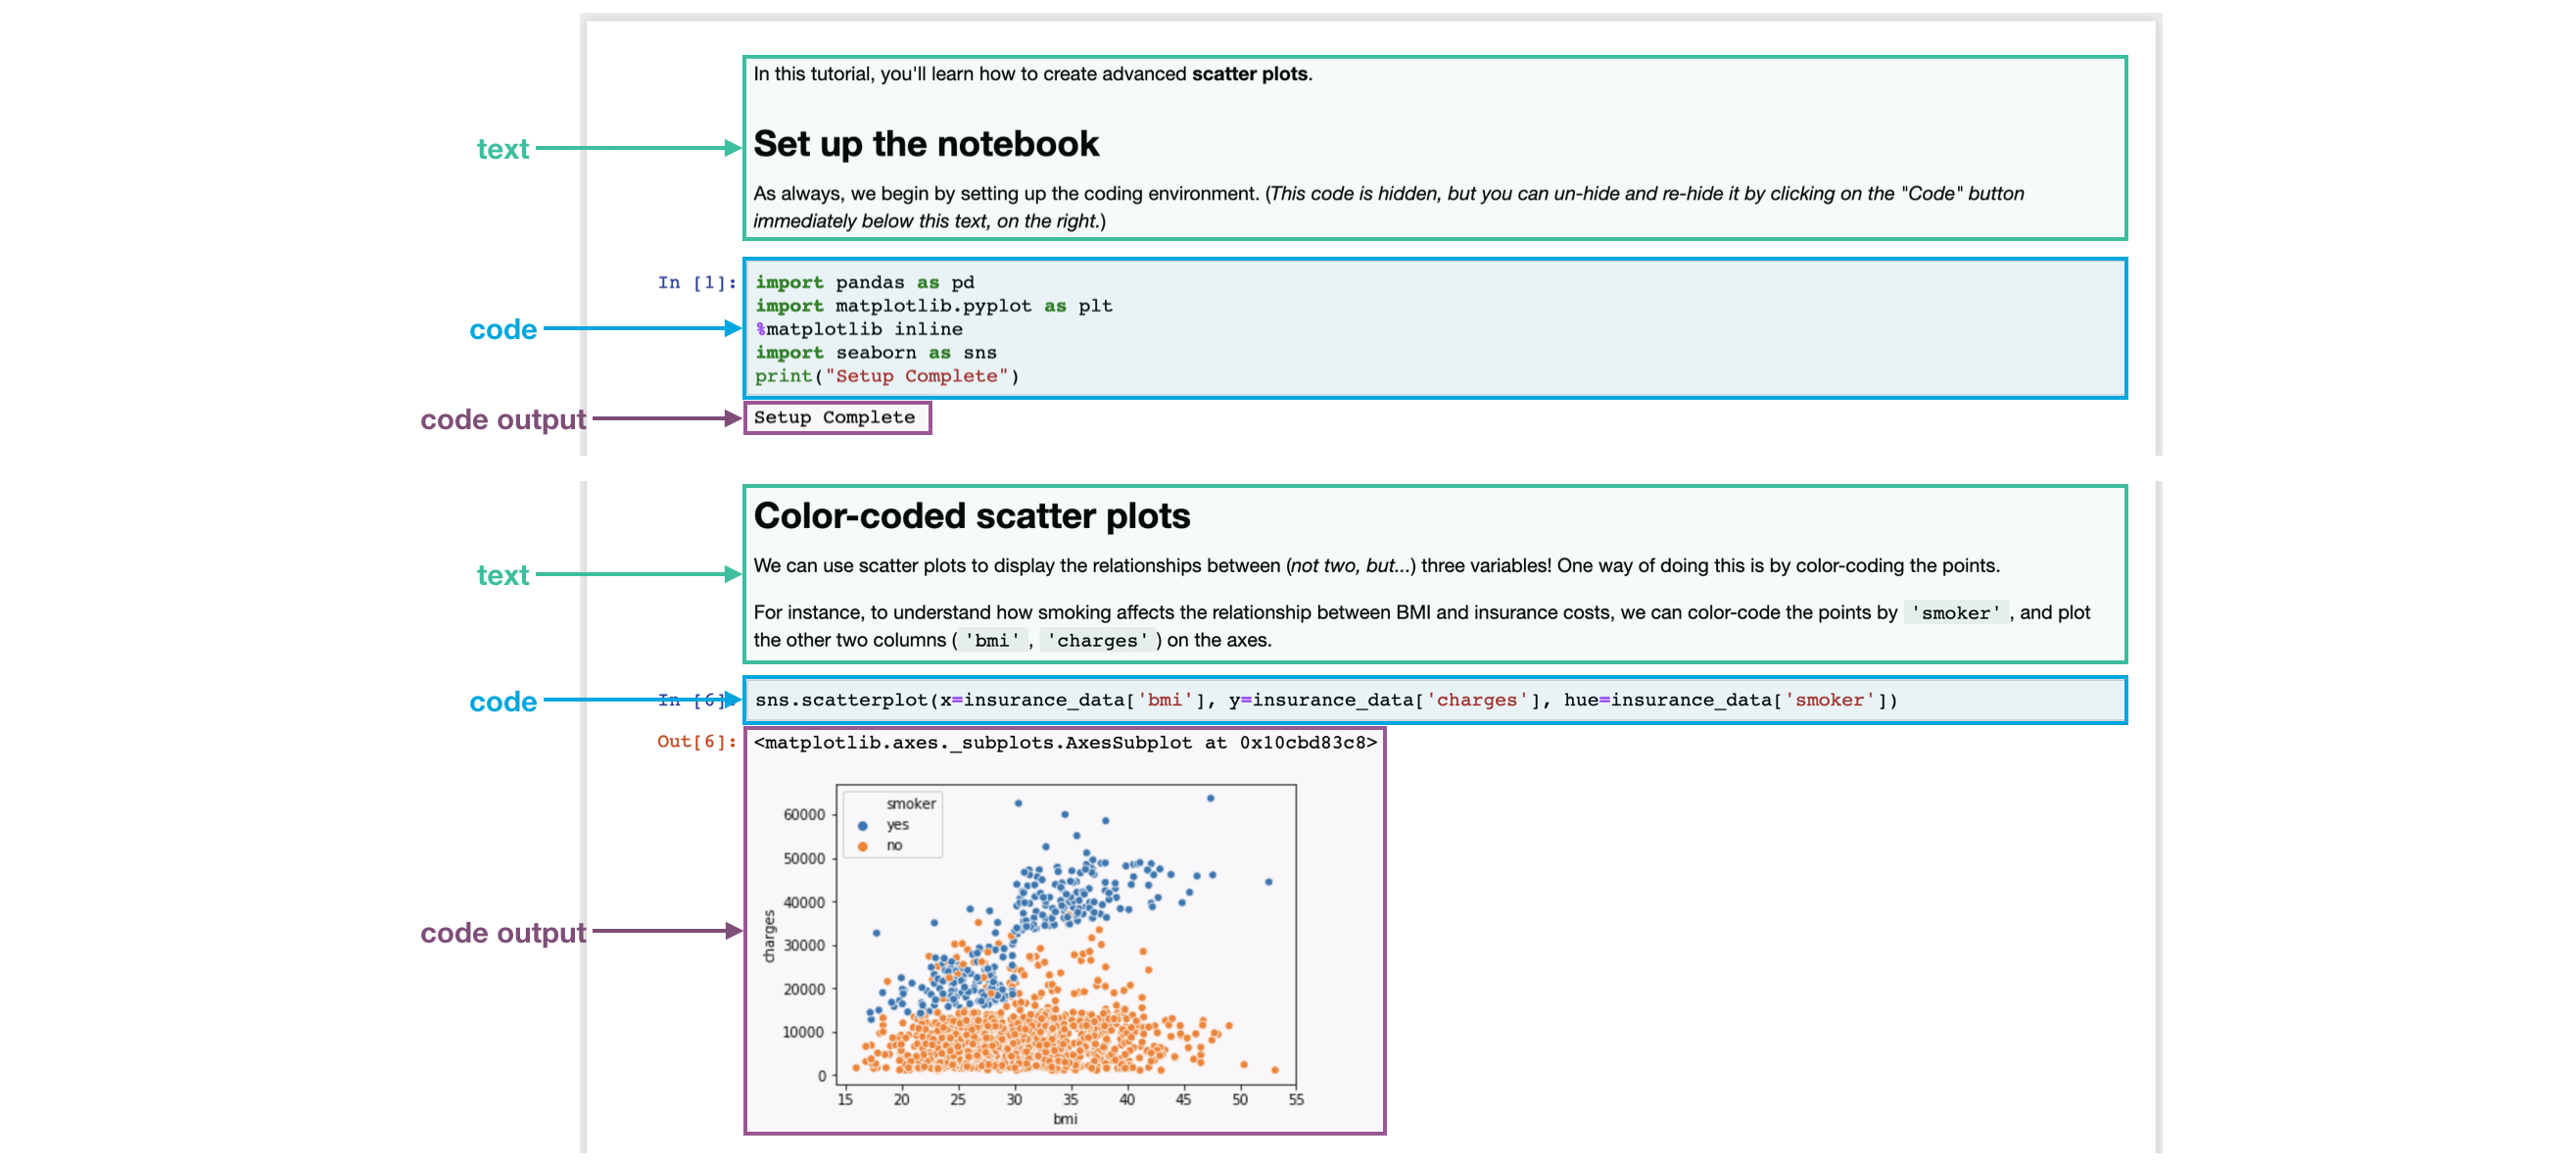Click the orange 'no' legend marker
The width and height of the screenshot is (2576, 1164).
click(862, 847)
